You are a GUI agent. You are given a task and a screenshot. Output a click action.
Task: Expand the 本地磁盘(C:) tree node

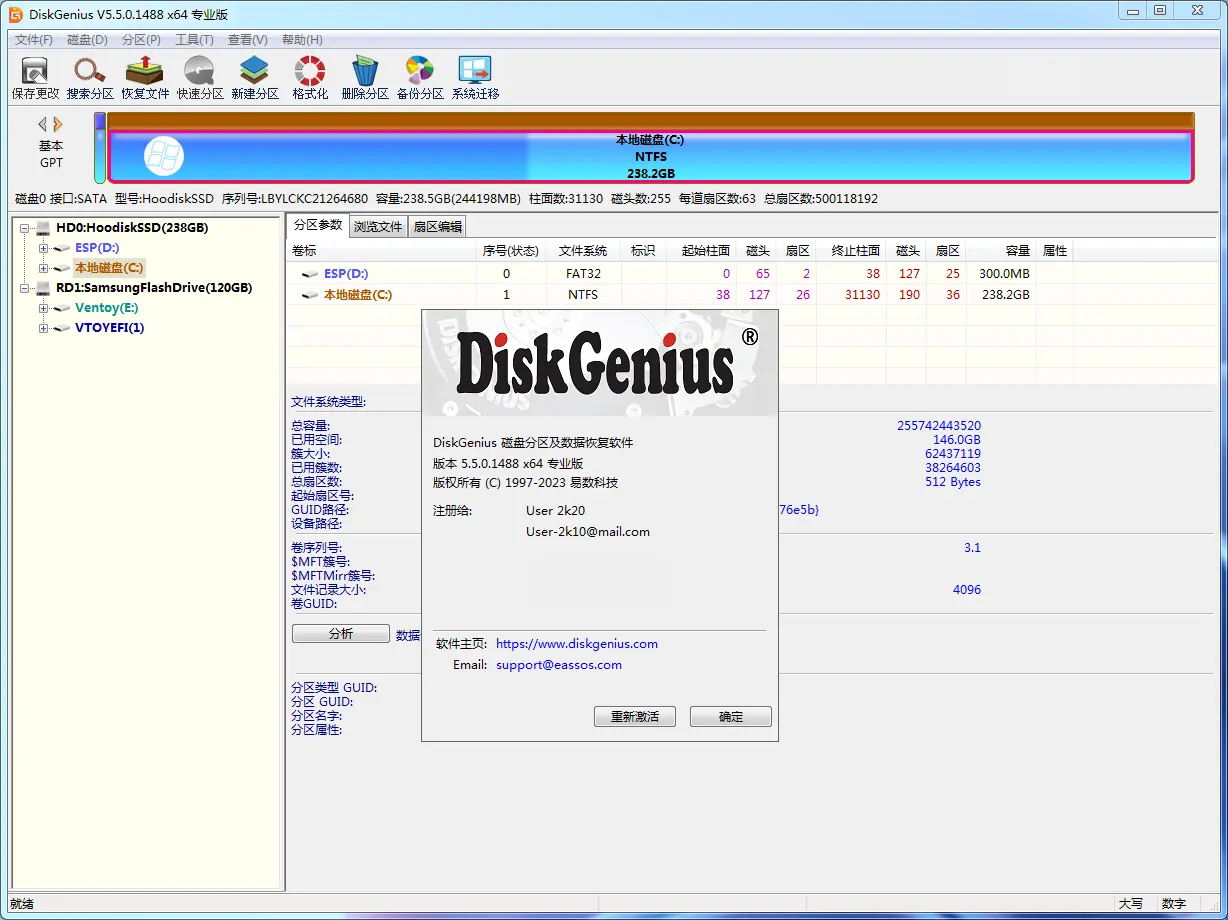[43, 268]
